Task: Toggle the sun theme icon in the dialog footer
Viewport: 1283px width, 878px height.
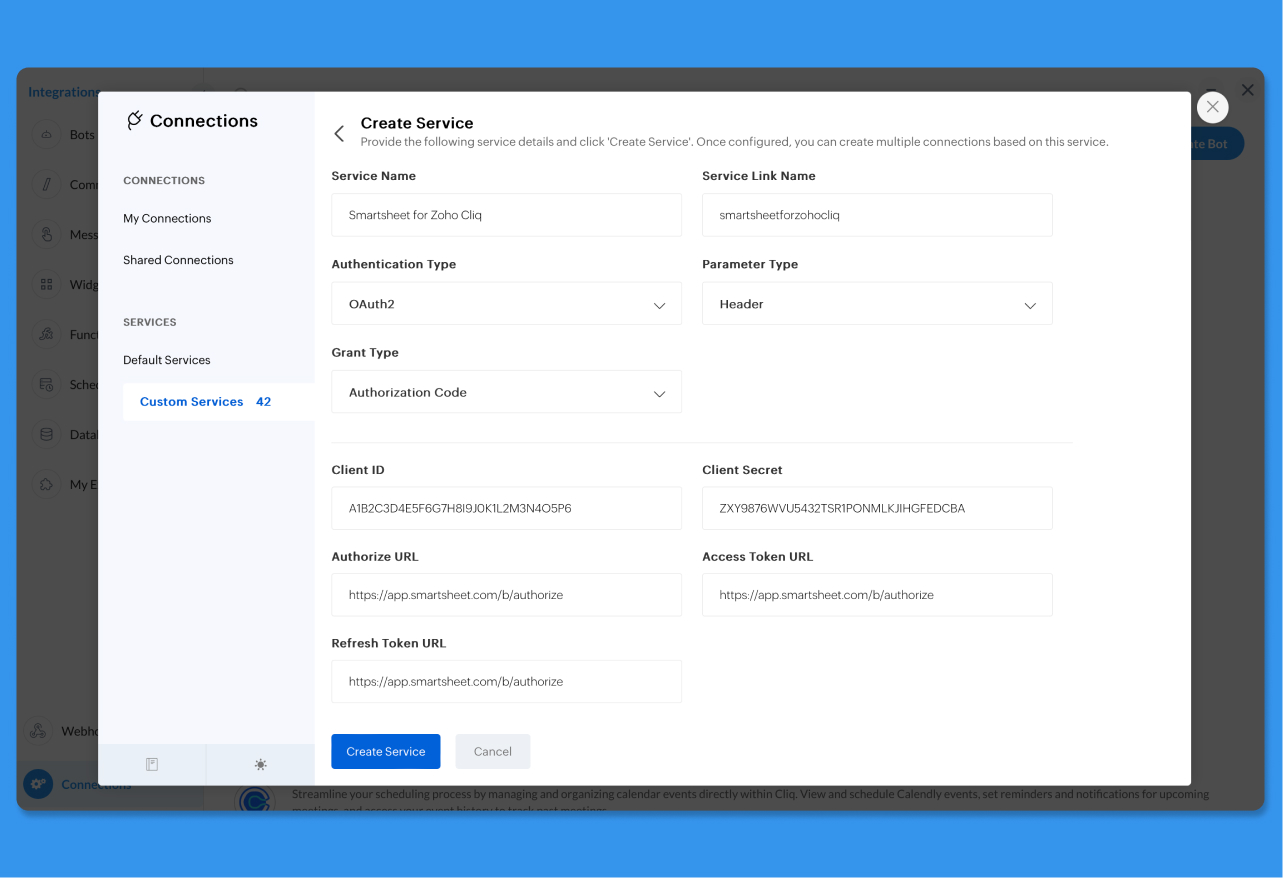Action: [261, 765]
